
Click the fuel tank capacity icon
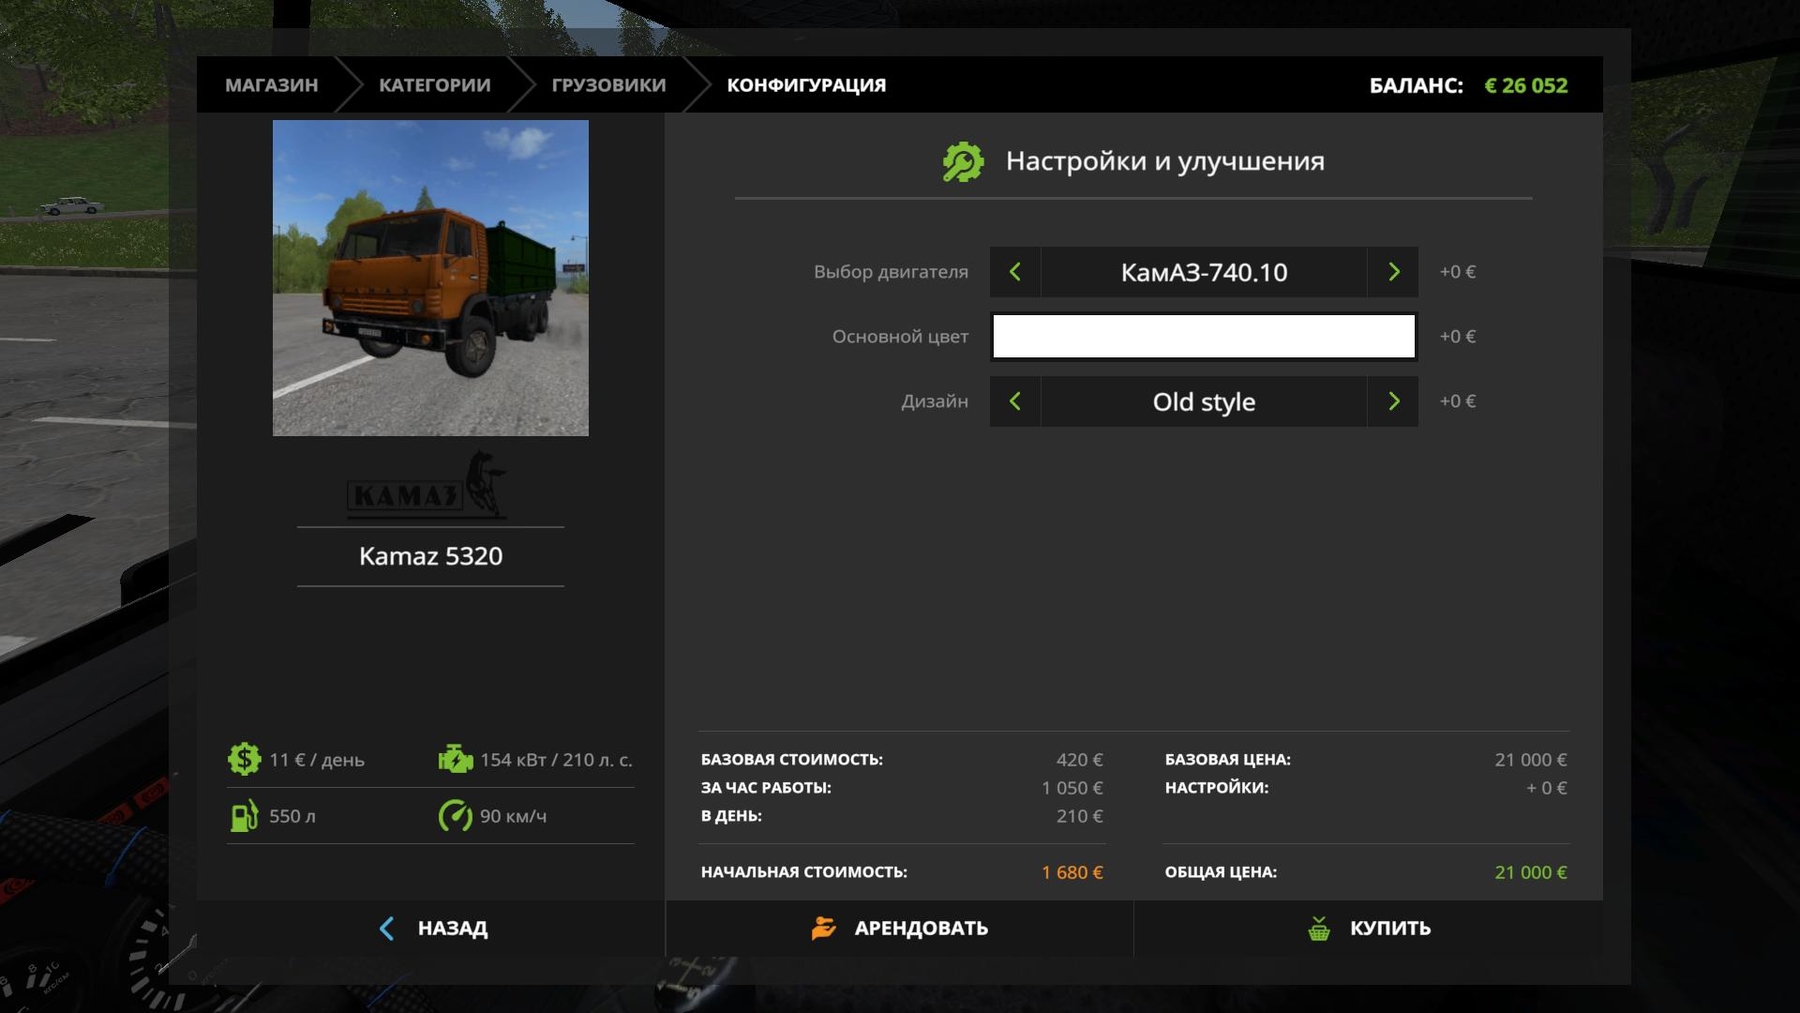pos(244,816)
